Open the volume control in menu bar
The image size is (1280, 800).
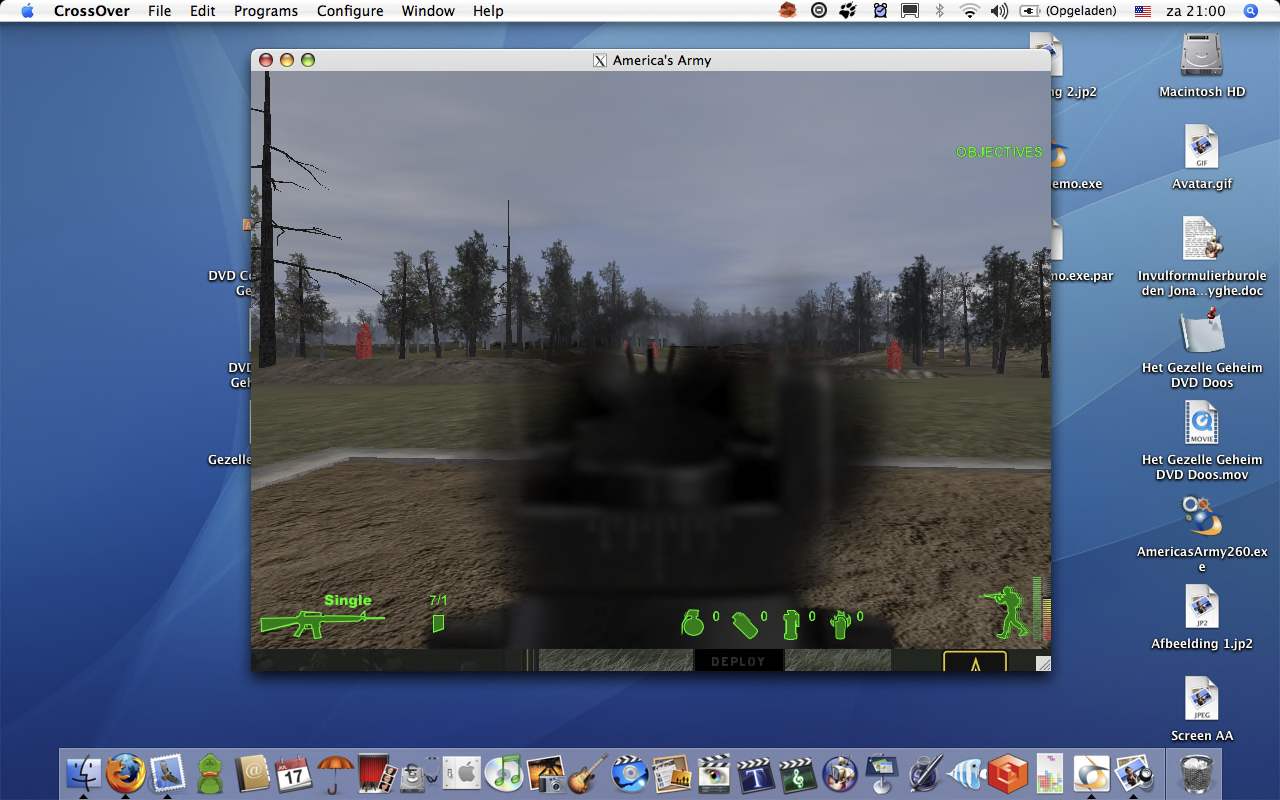coord(999,11)
